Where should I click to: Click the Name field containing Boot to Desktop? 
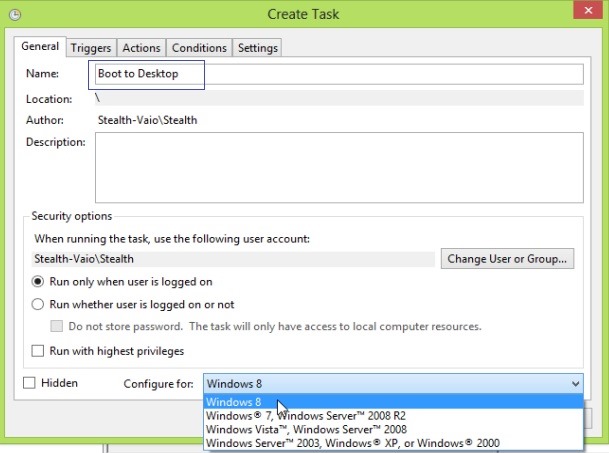click(x=339, y=74)
